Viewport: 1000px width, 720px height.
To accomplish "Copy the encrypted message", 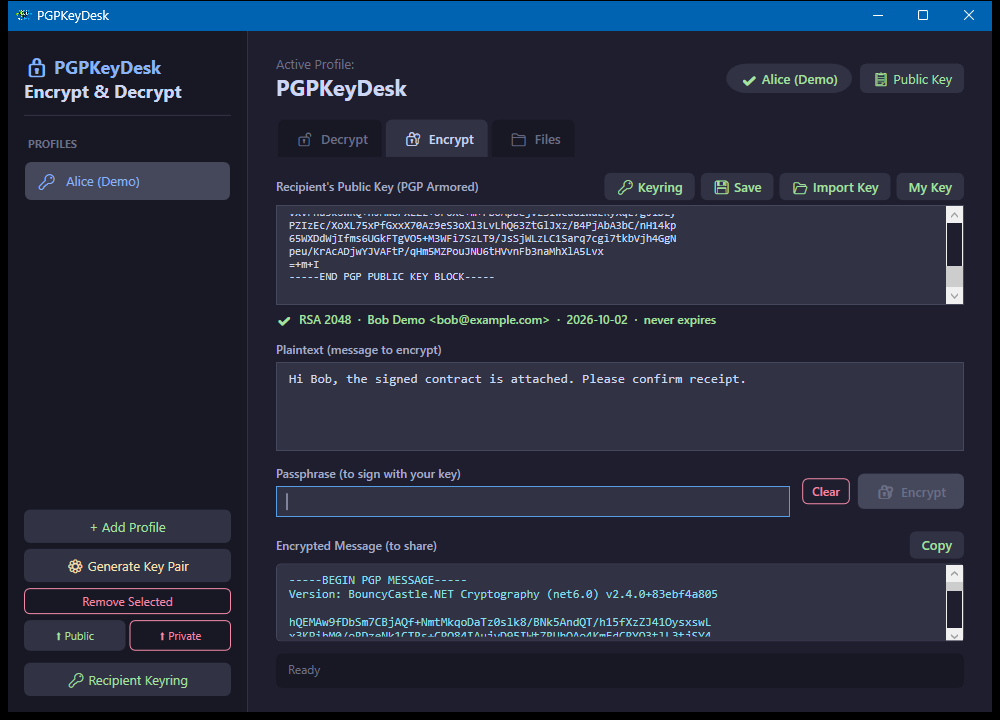I will pos(936,545).
